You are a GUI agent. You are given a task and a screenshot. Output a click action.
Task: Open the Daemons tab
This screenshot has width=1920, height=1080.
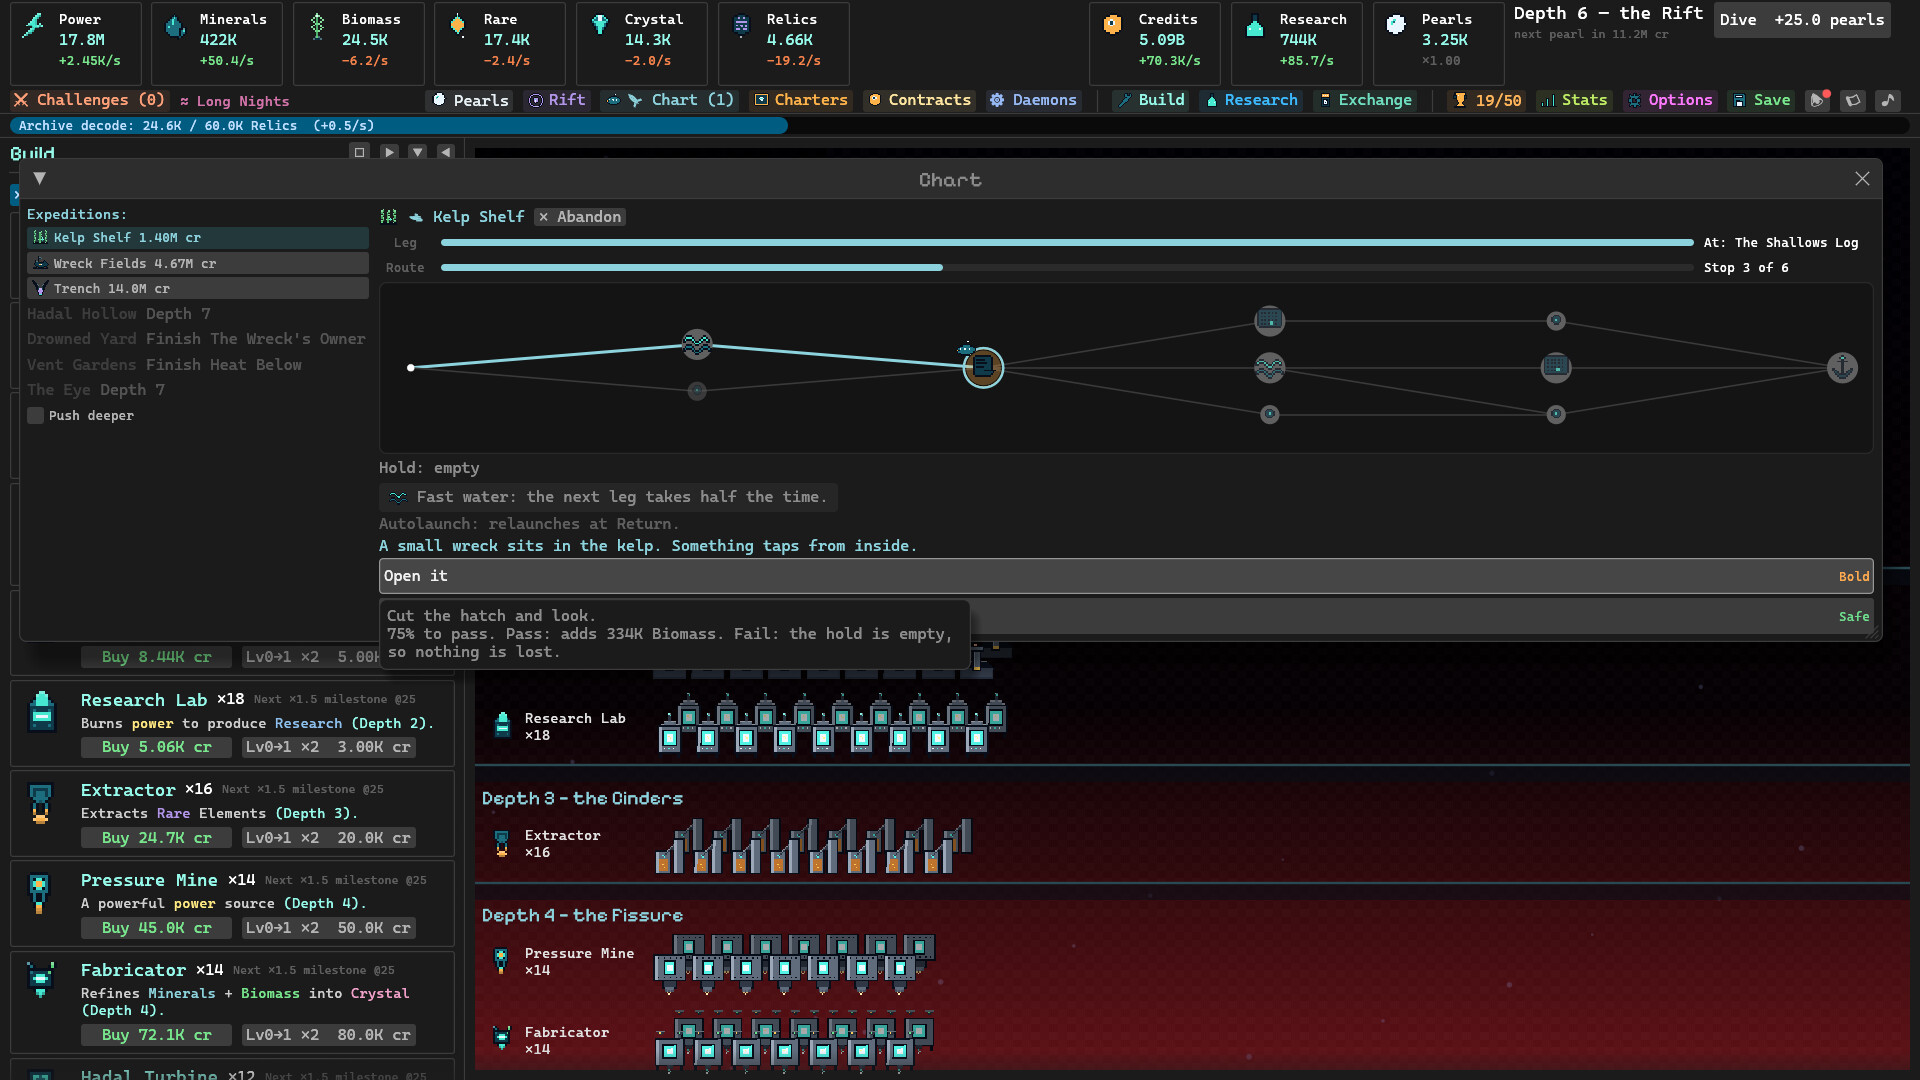pyautogui.click(x=1033, y=100)
